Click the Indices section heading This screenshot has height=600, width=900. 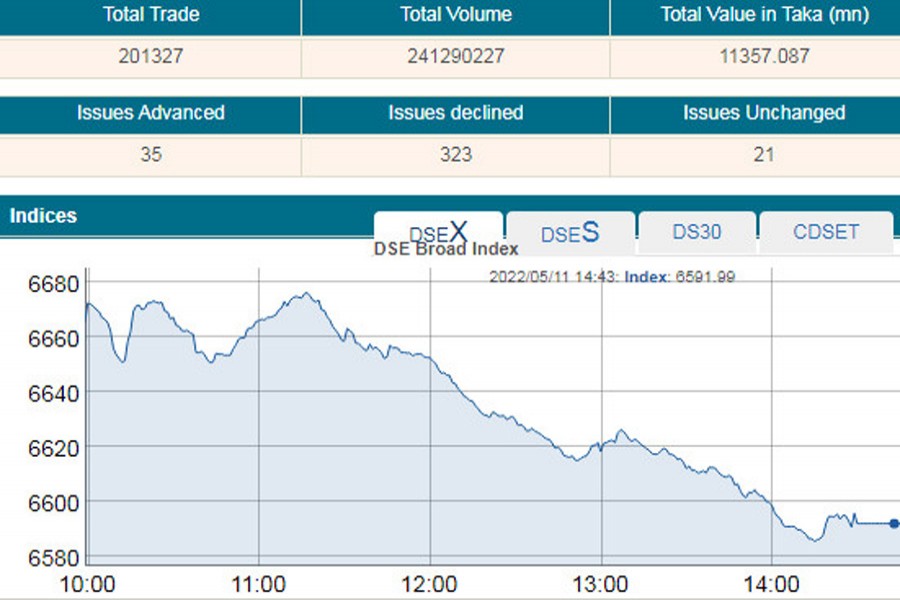pos(43,216)
